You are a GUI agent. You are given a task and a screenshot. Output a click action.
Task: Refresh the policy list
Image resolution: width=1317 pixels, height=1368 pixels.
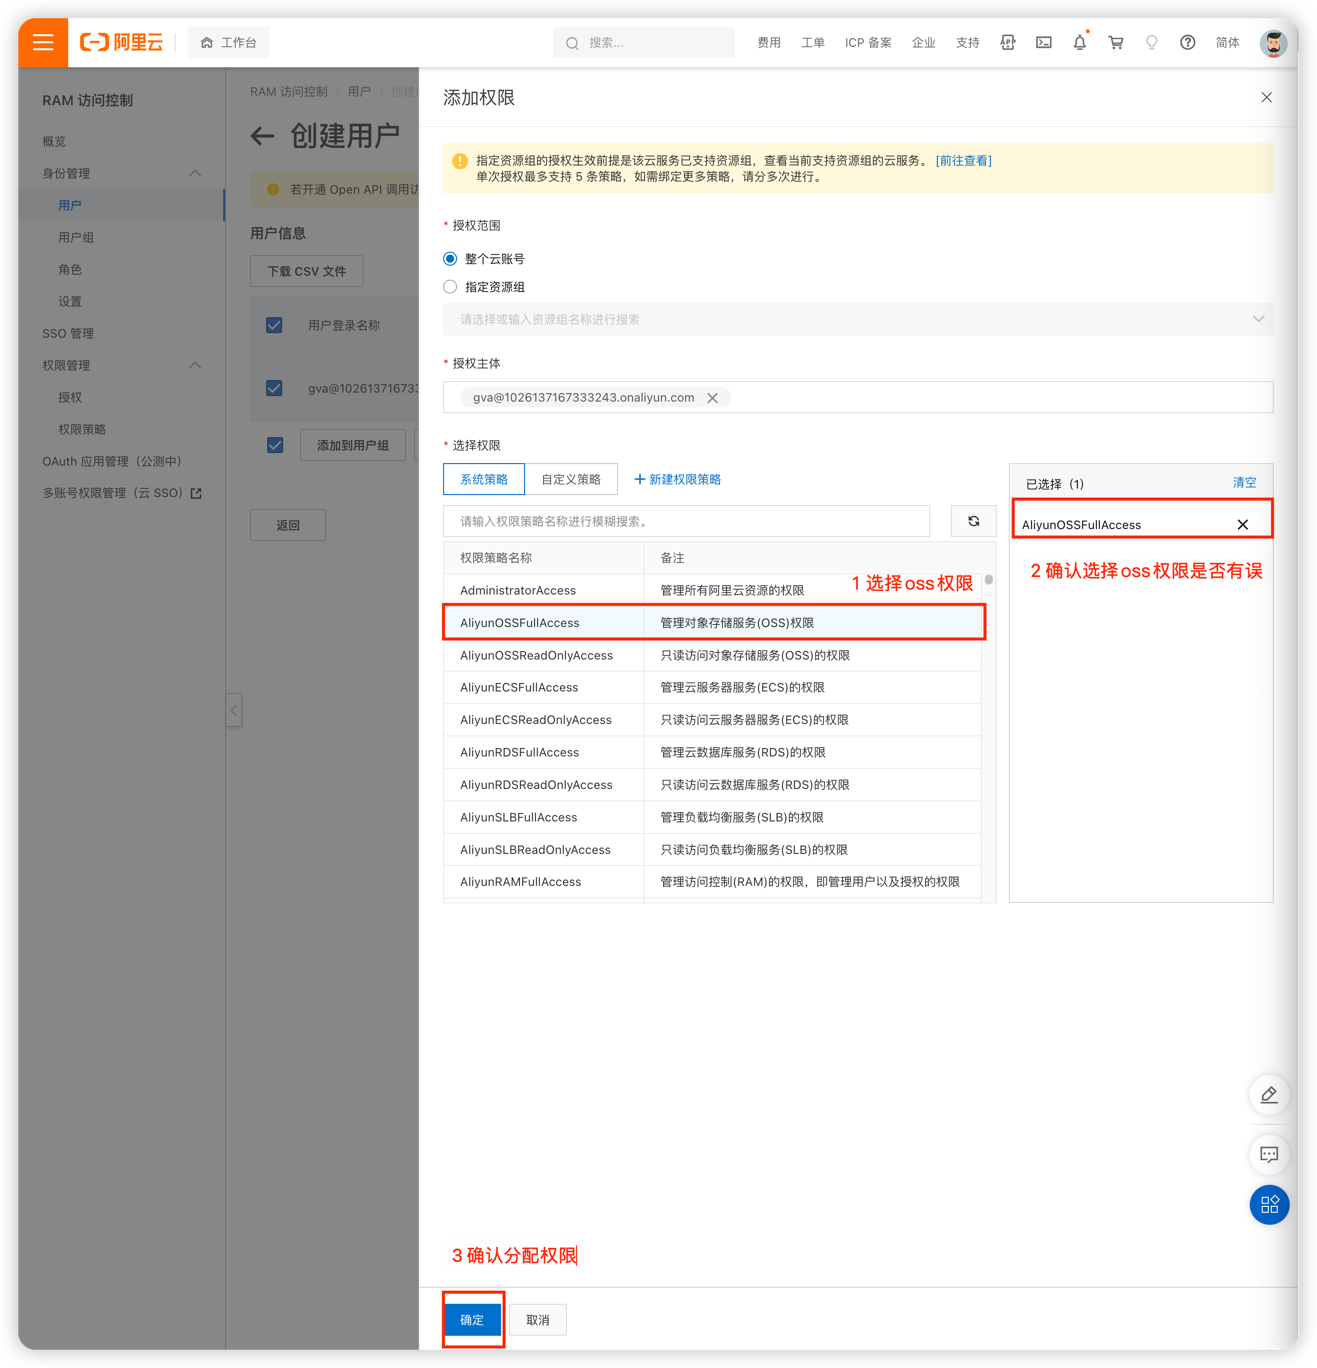tap(973, 521)
